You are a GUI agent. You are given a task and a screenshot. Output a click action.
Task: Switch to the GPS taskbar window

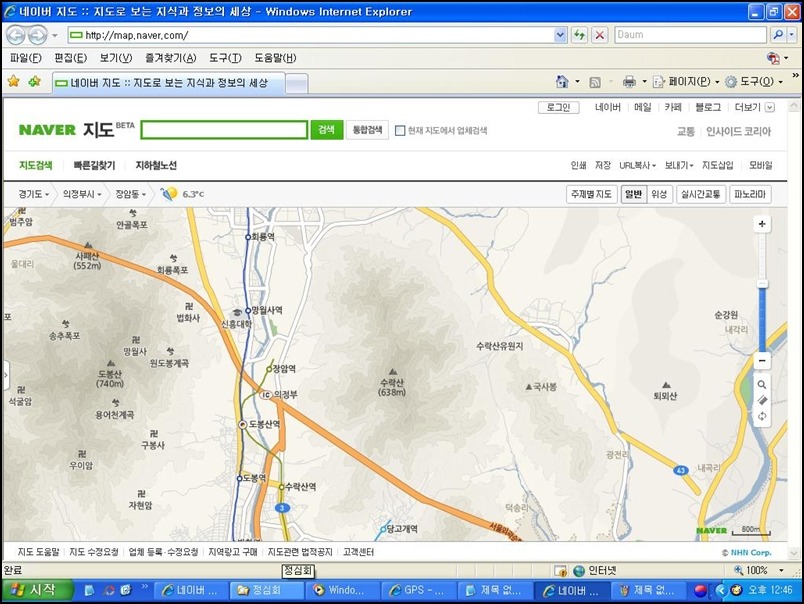point(417,590)
